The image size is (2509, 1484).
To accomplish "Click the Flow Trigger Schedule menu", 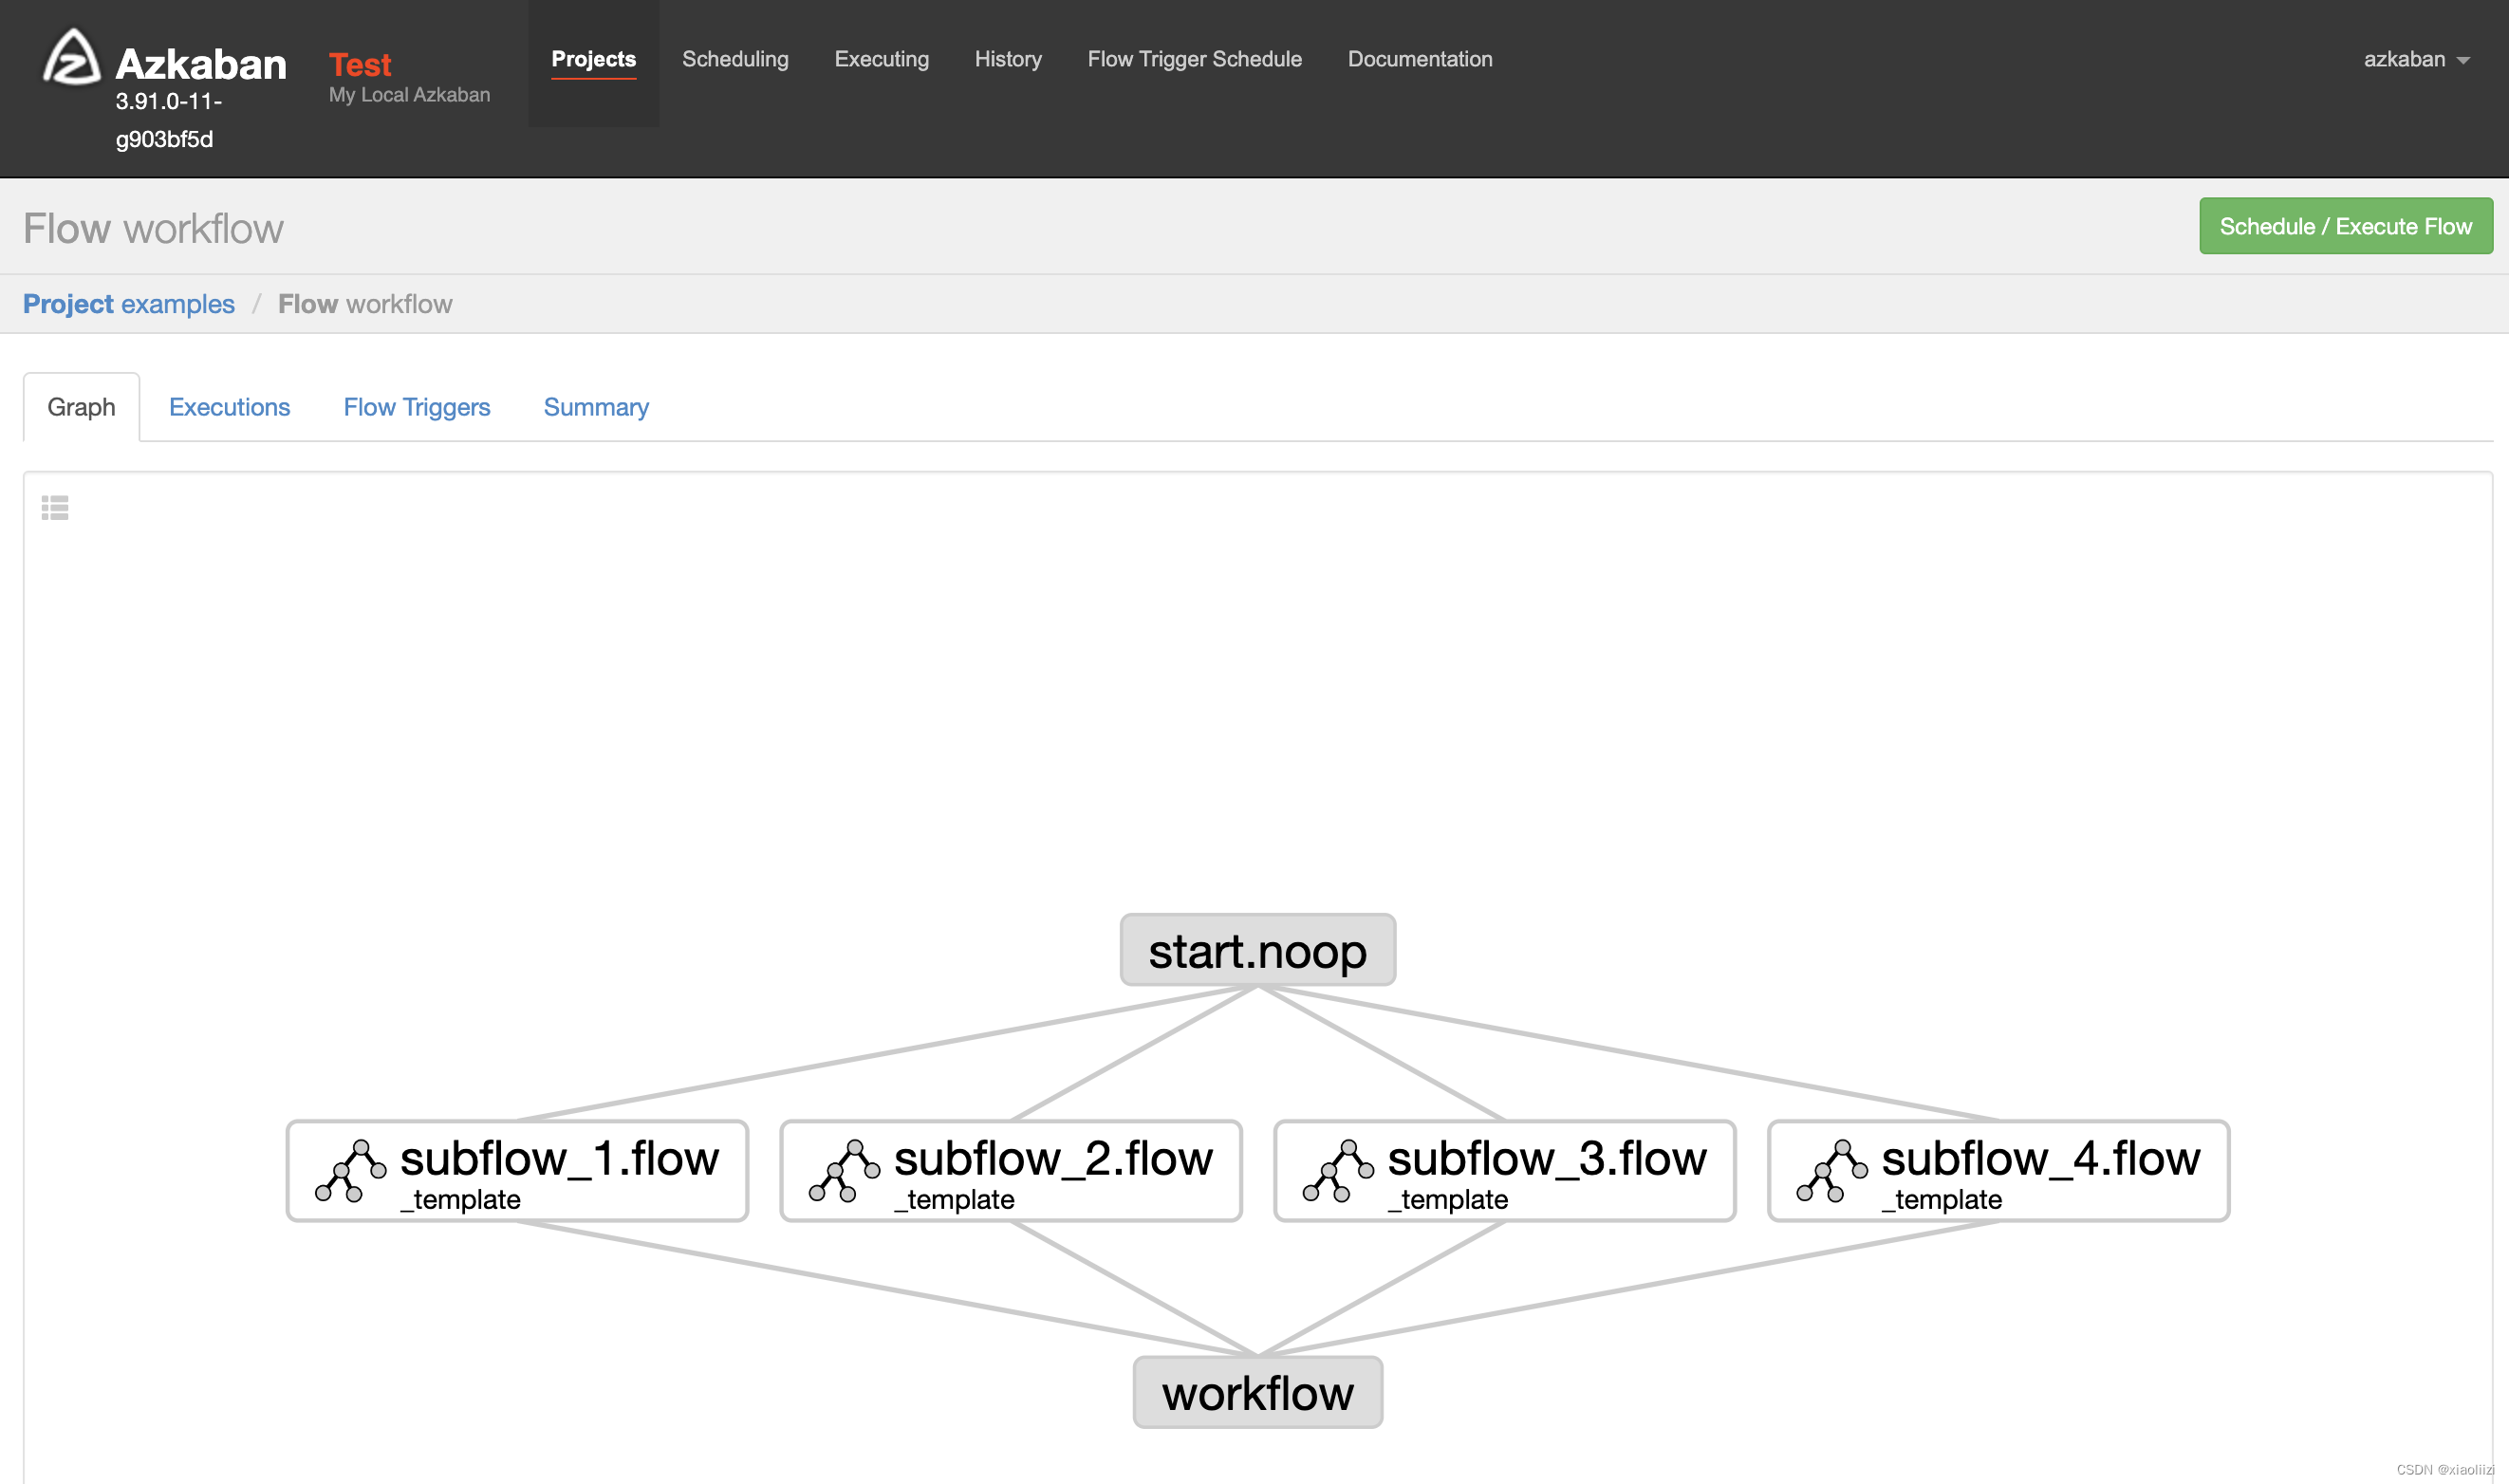I will (x=1197, y=58).
